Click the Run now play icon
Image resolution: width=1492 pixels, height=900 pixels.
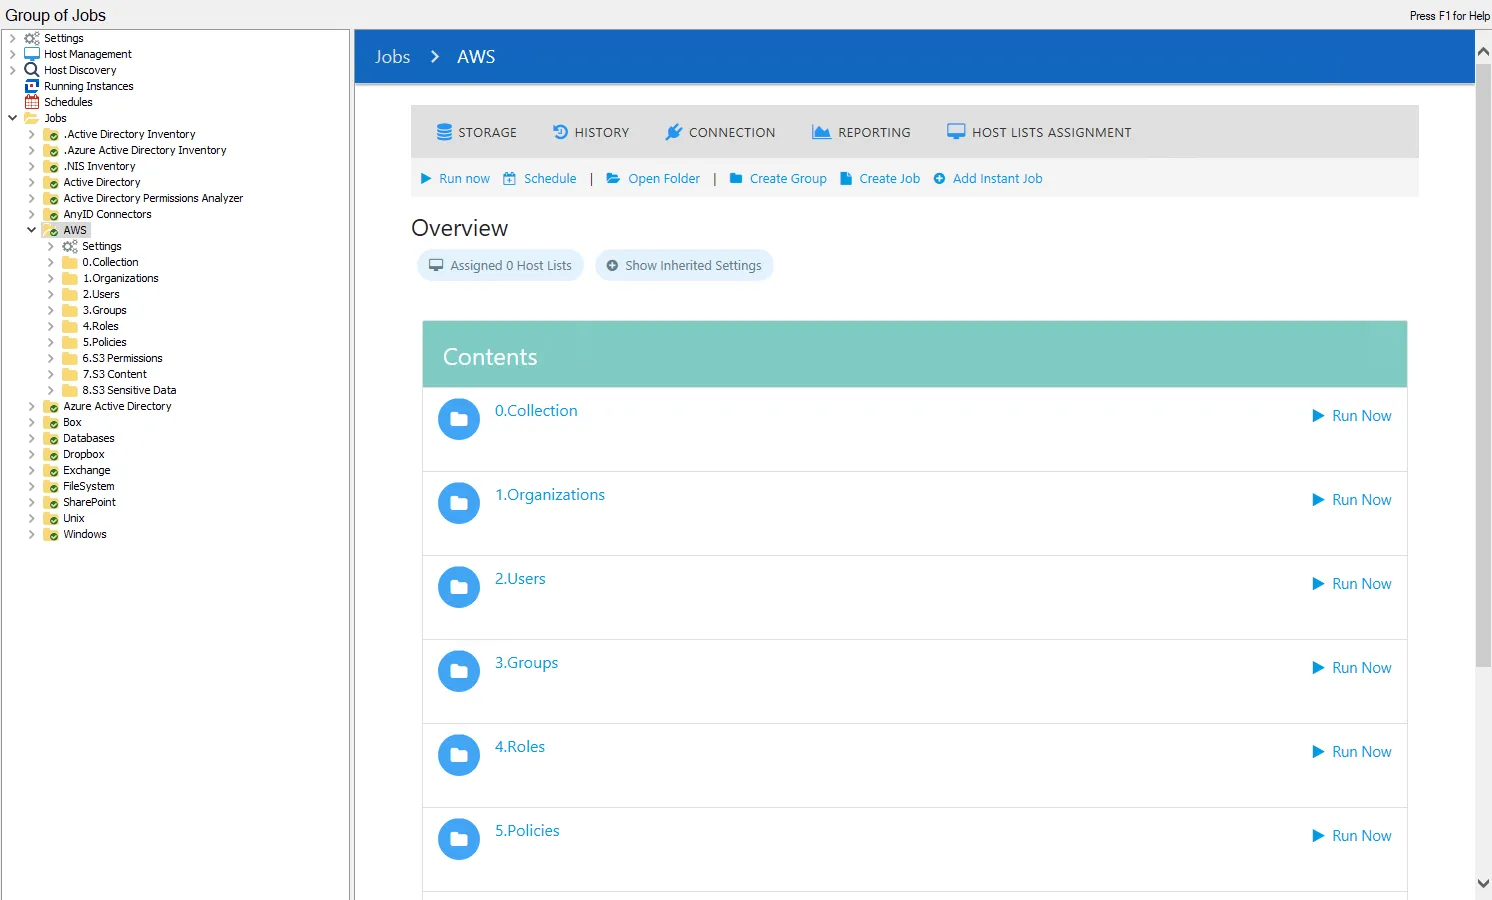[426, 179]
